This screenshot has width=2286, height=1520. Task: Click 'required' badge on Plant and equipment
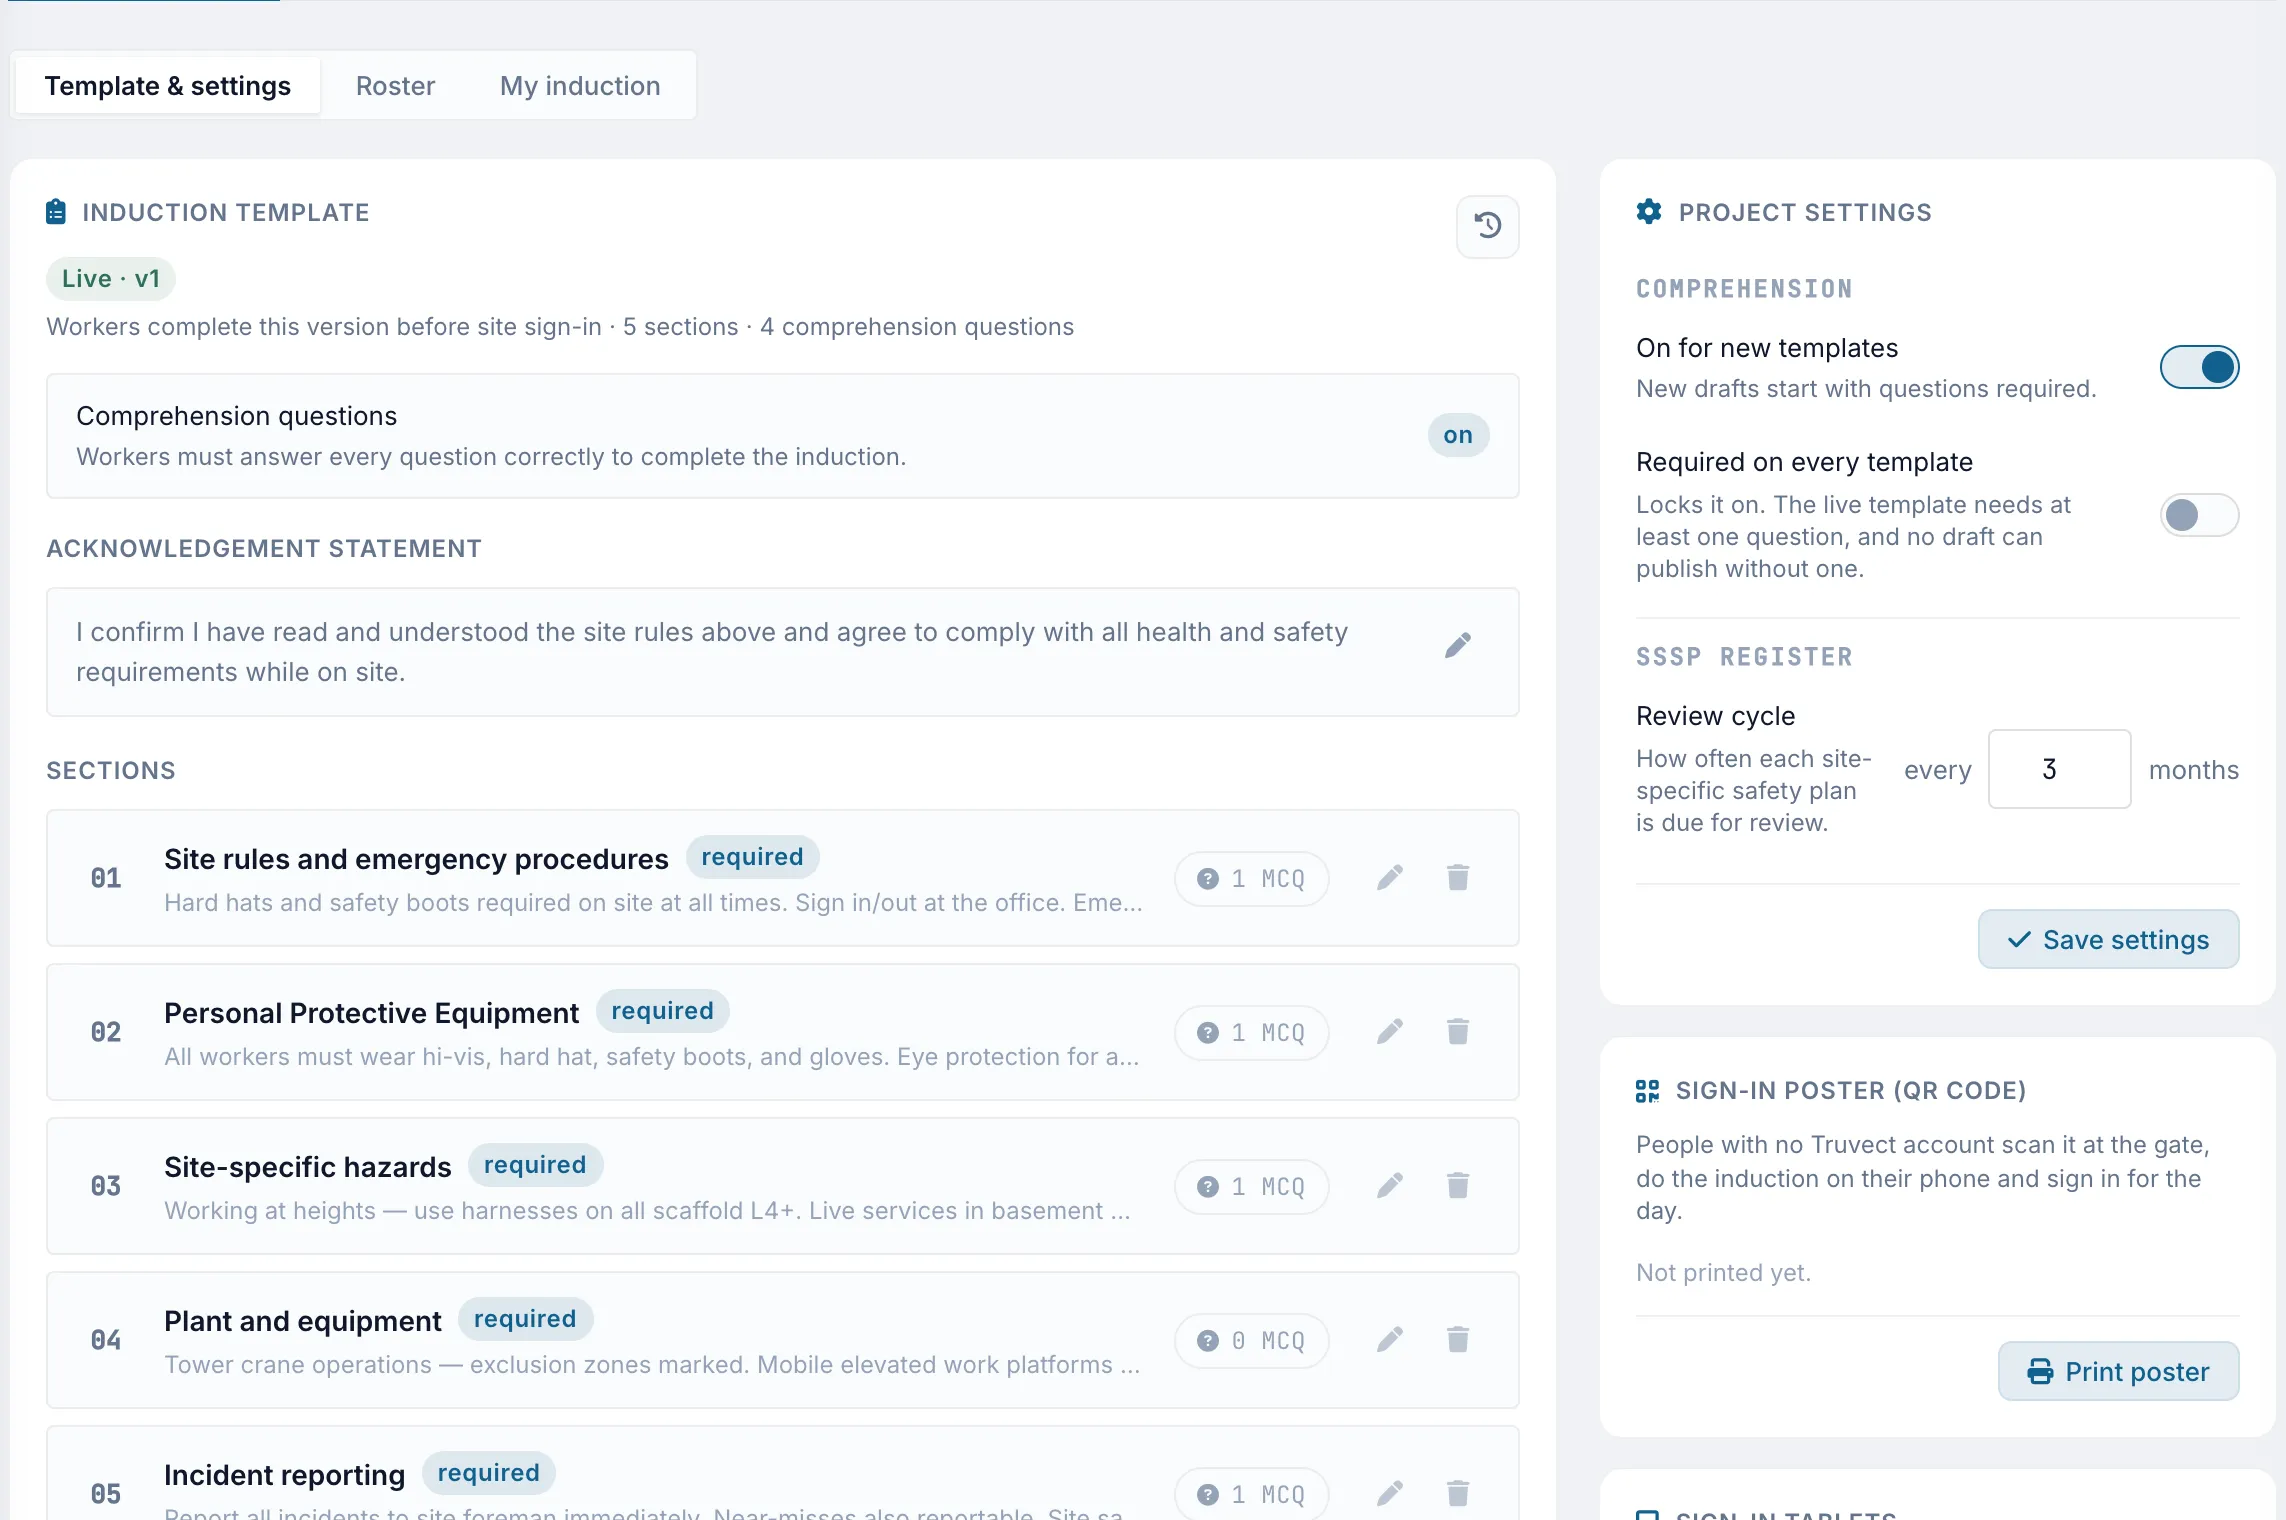(525, 1319)
